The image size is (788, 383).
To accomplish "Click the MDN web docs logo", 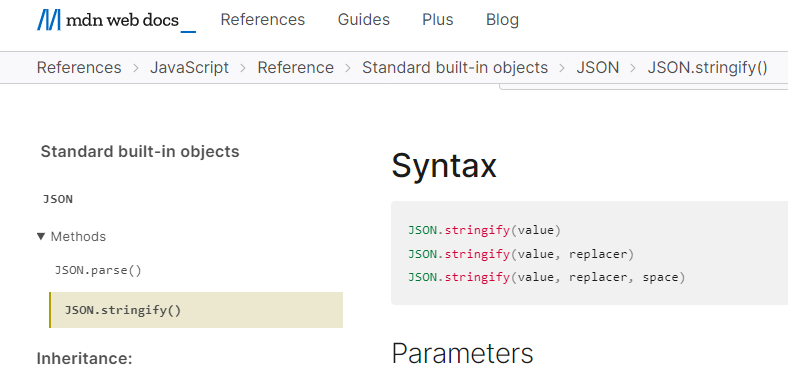I will click(116, 20).
